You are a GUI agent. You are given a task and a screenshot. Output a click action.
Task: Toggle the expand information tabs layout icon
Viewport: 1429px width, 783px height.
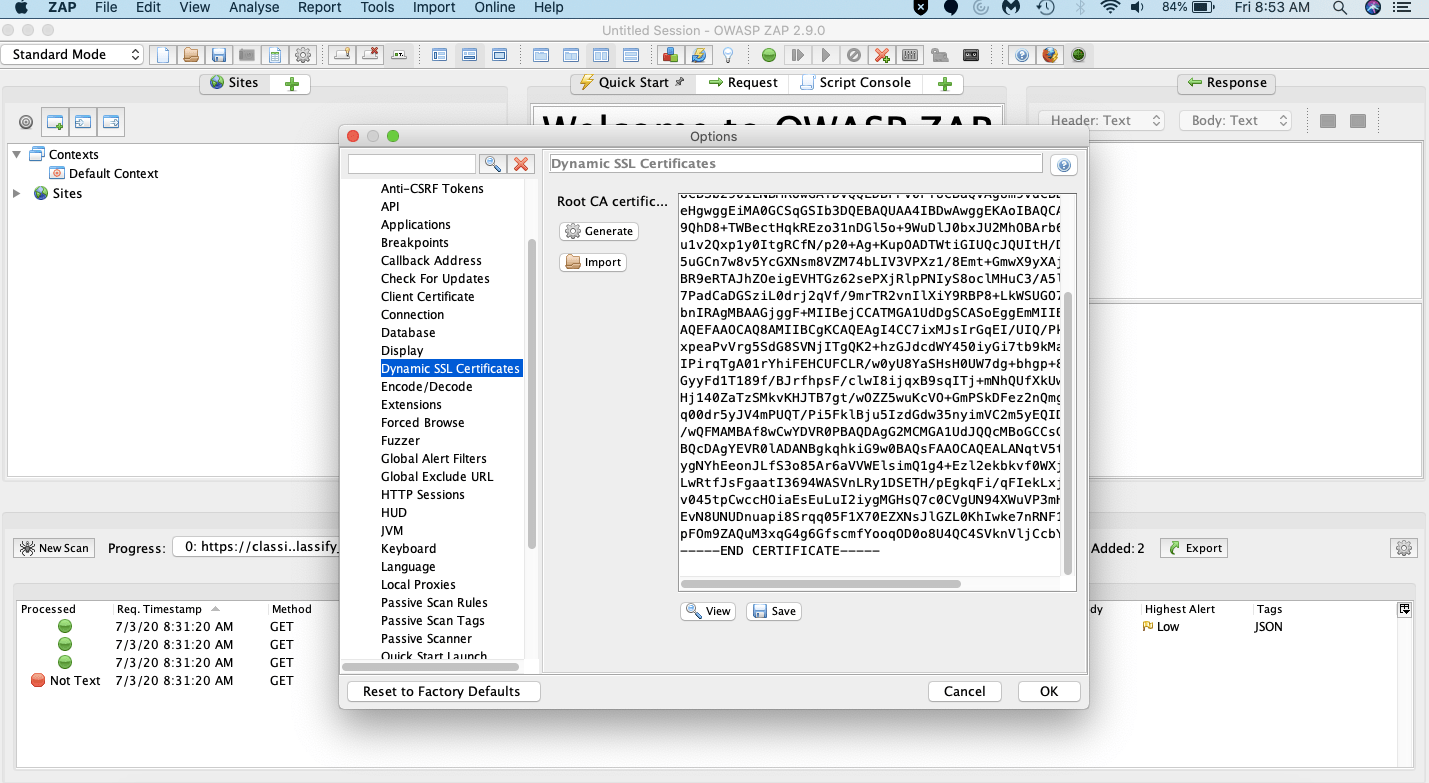pos(468,55)
